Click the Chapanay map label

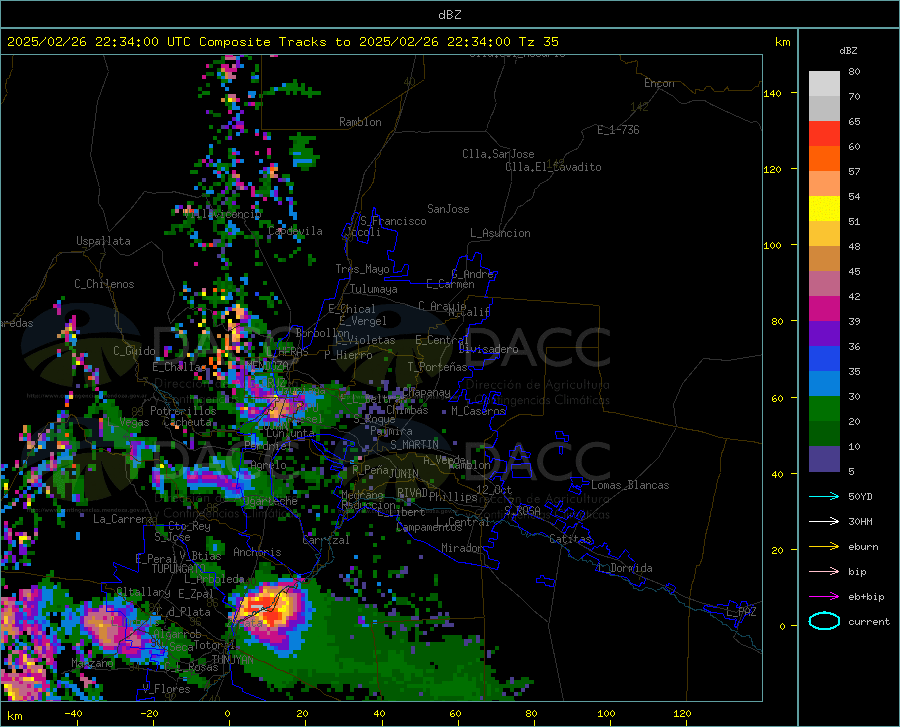click(x=426, y=392)
